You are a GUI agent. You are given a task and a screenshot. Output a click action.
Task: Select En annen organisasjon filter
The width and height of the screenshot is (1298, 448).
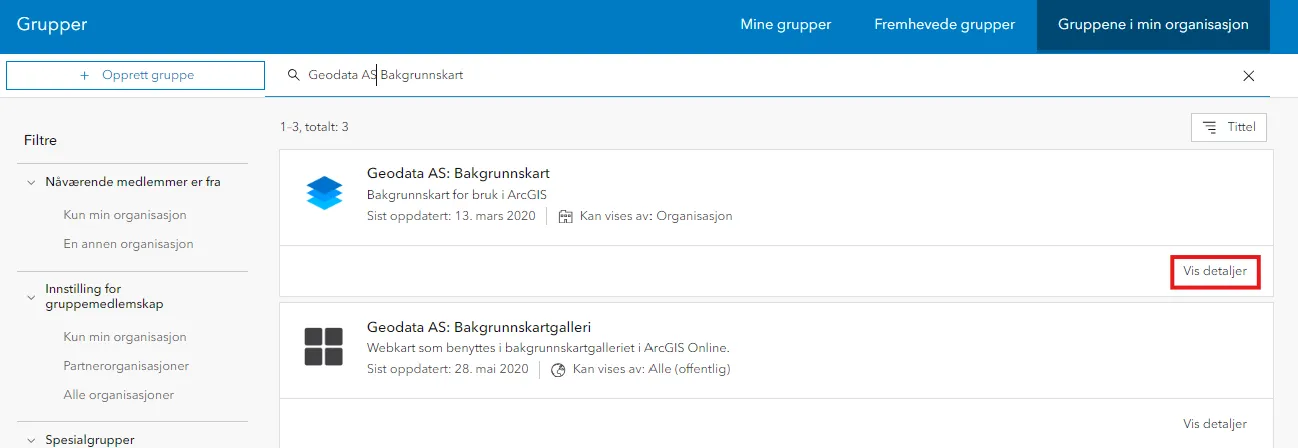128,244
